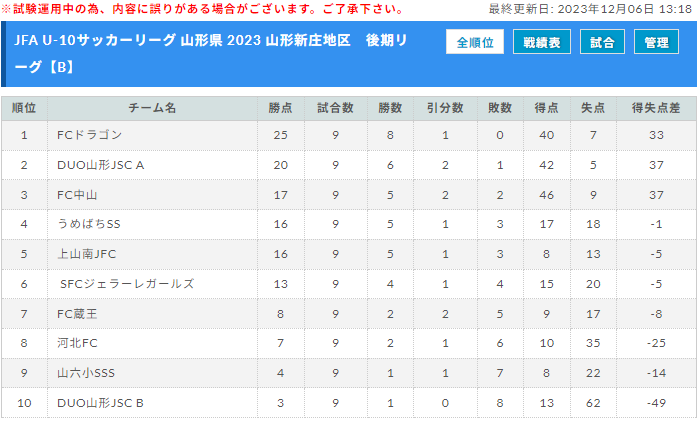The width and height of the screenshot is (697, 427).
Task: Select team FC蔵王
Action: pyautogui.click(x=77, y=314)
